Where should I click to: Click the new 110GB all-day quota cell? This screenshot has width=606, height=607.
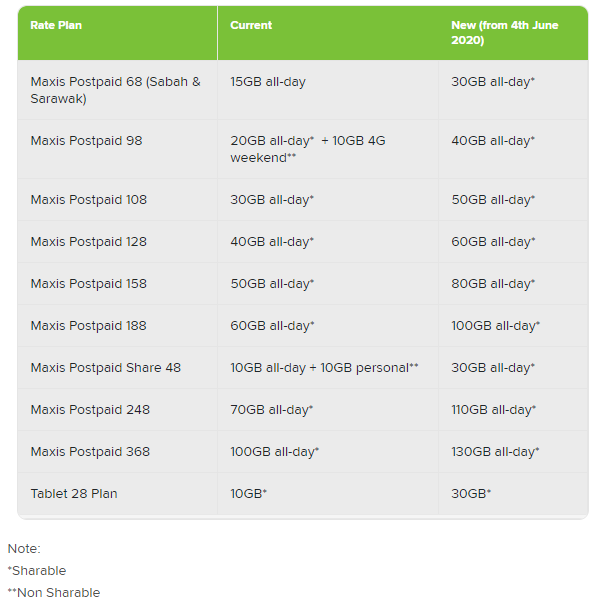494,410
